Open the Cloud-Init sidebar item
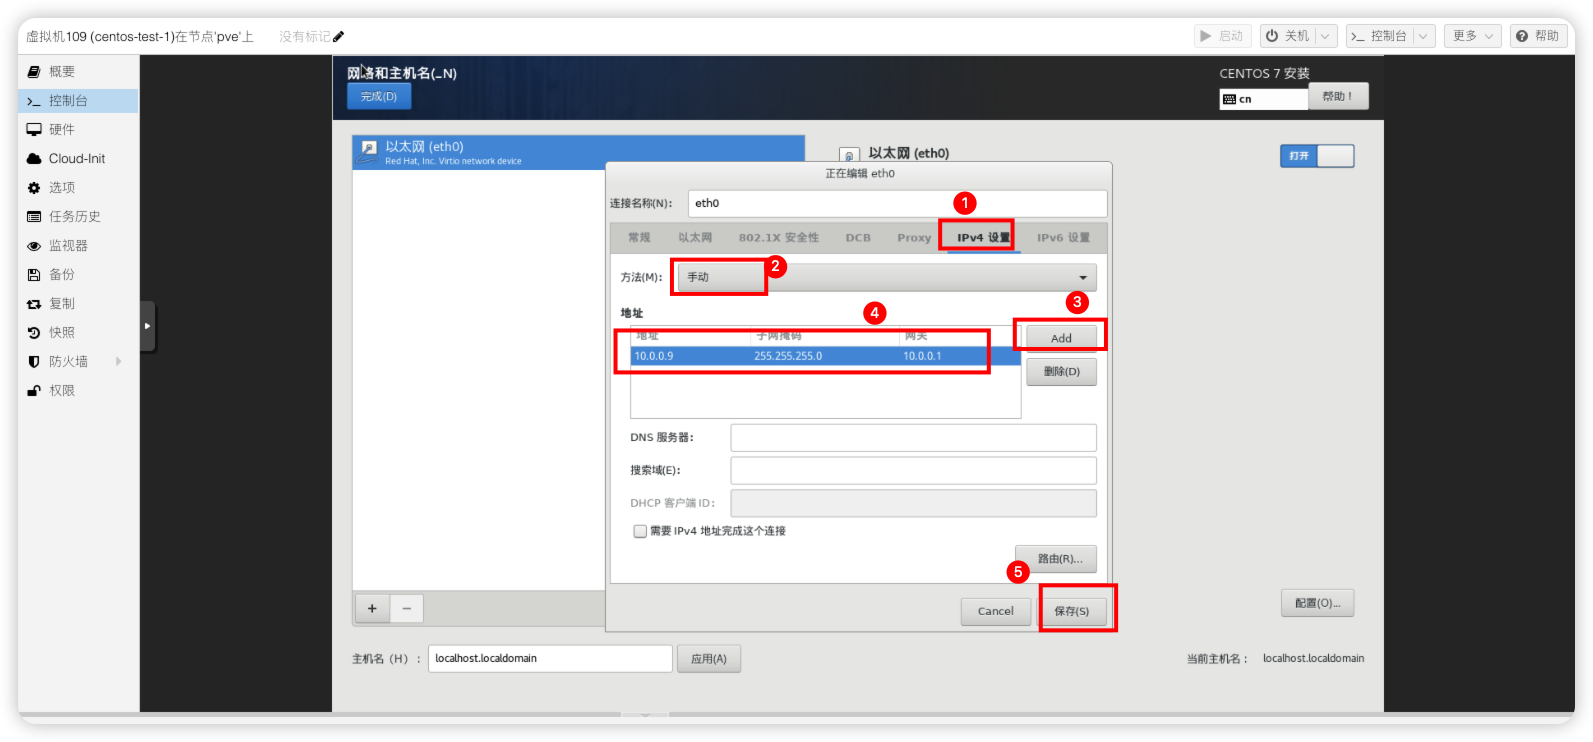Image resolution: width=1593 pixels, height=742 pixels. coord(78,159)
